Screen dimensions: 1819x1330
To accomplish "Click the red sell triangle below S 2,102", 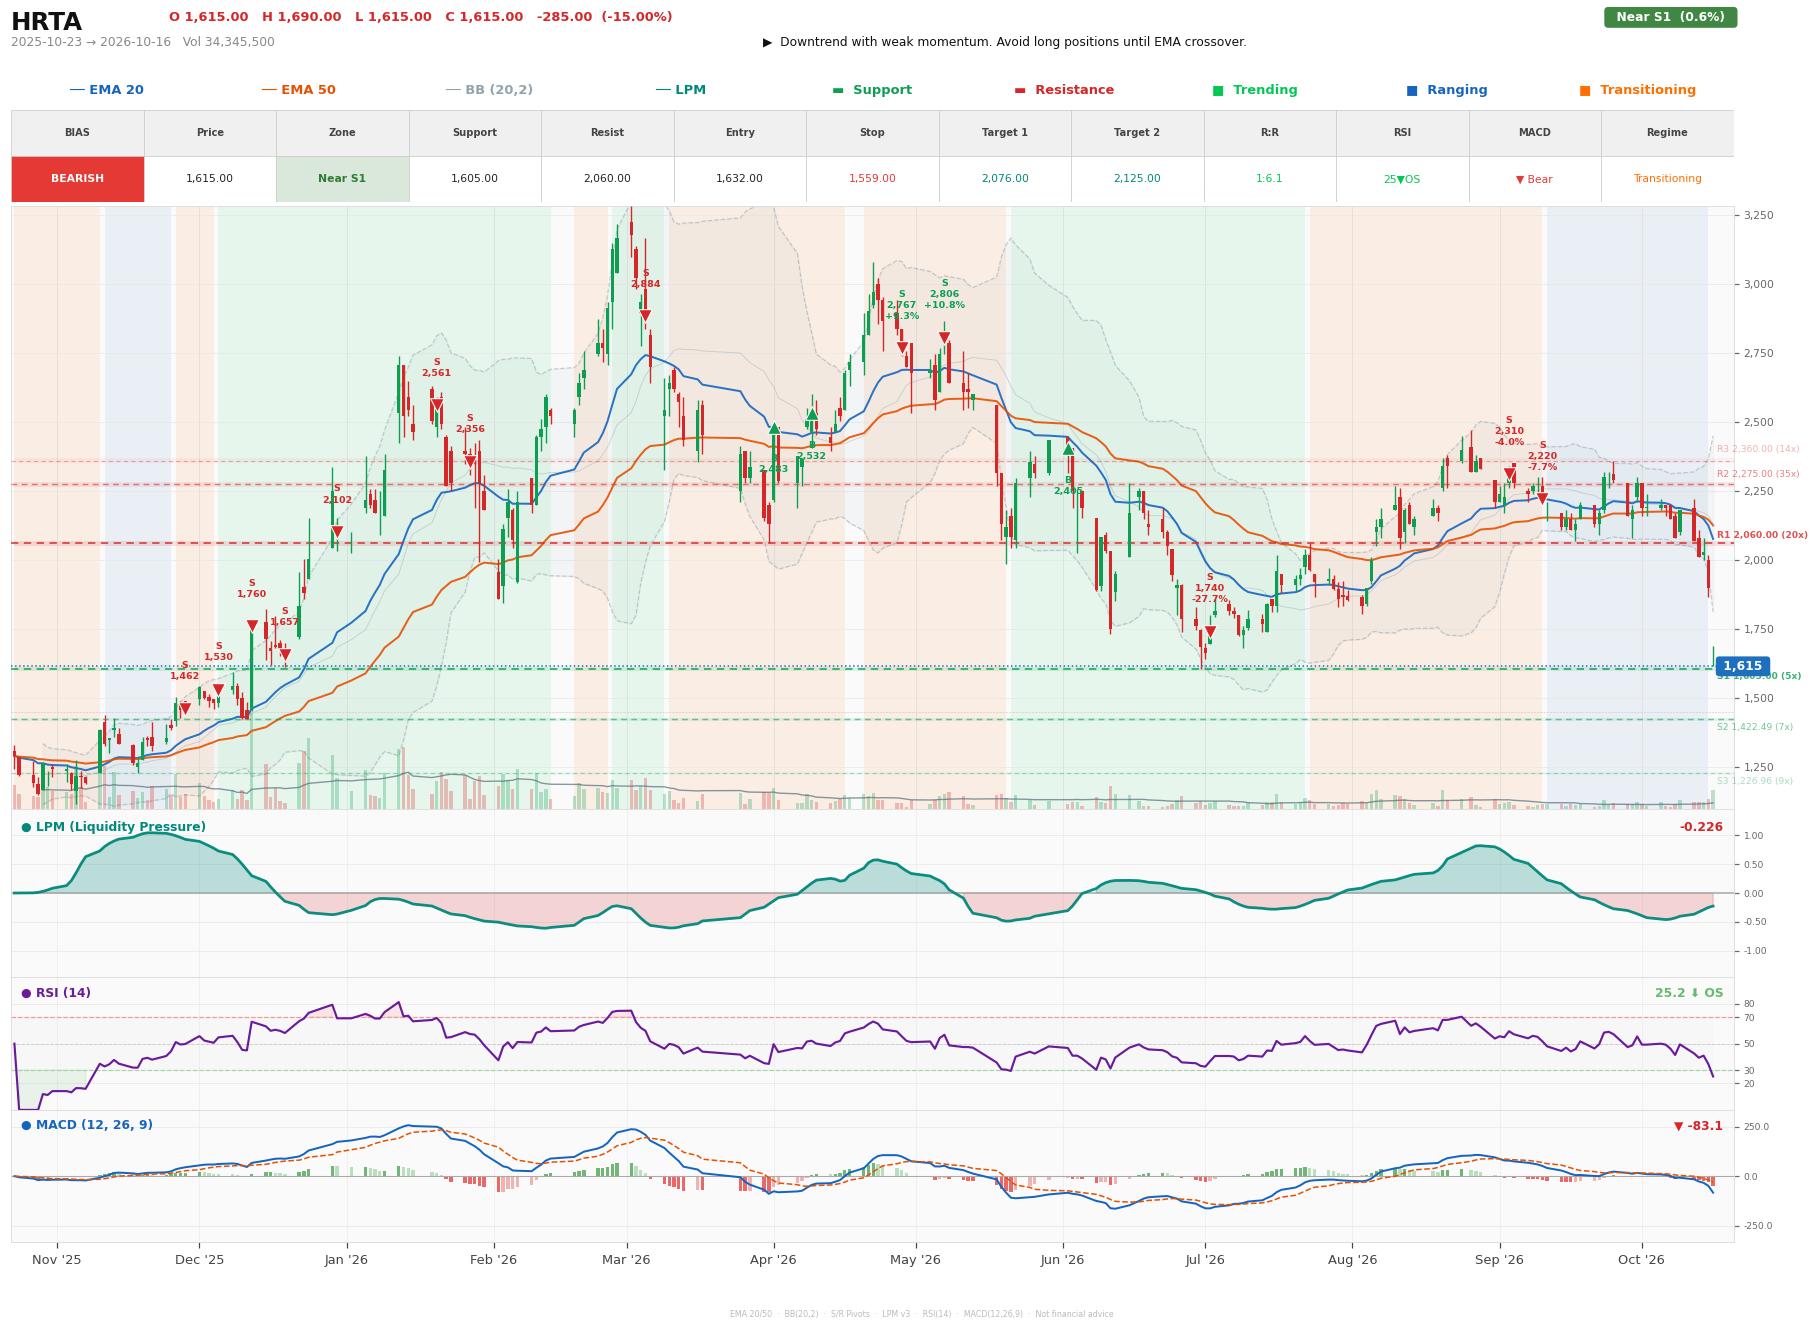I will pos(337,532).
